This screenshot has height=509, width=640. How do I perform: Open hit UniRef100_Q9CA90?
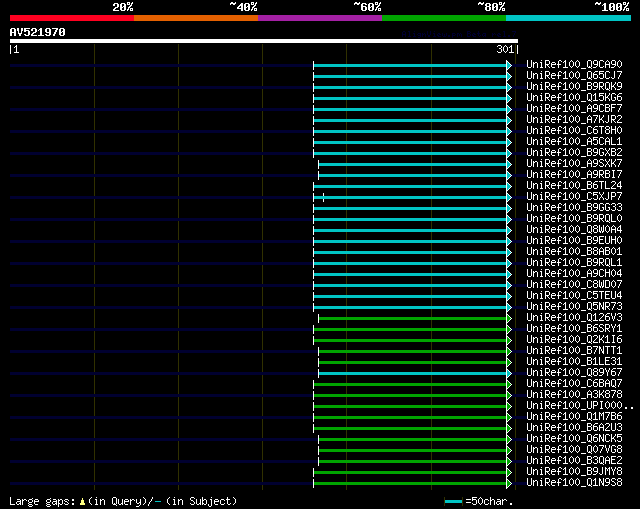(574, 64)
